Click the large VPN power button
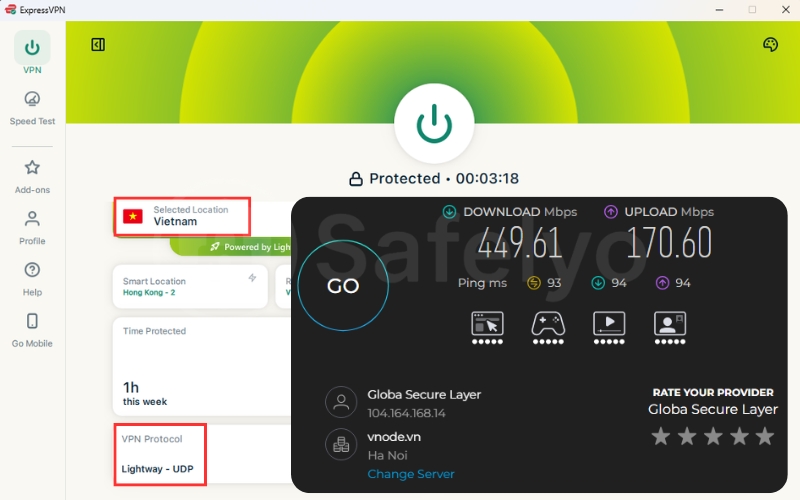Image resolution: width=800 pixels, height=500 pixels. coord(434,123)
